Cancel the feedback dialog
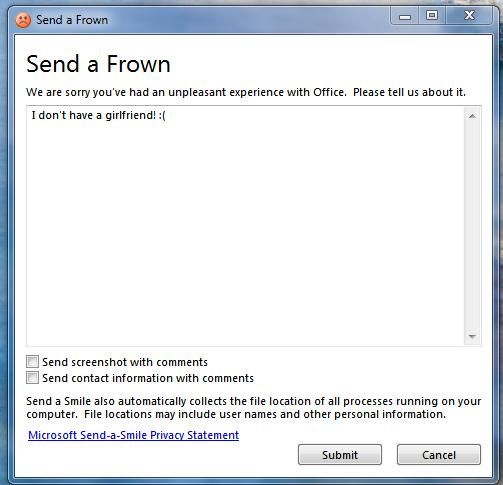The image size is (503, 485). click(439, 455)
